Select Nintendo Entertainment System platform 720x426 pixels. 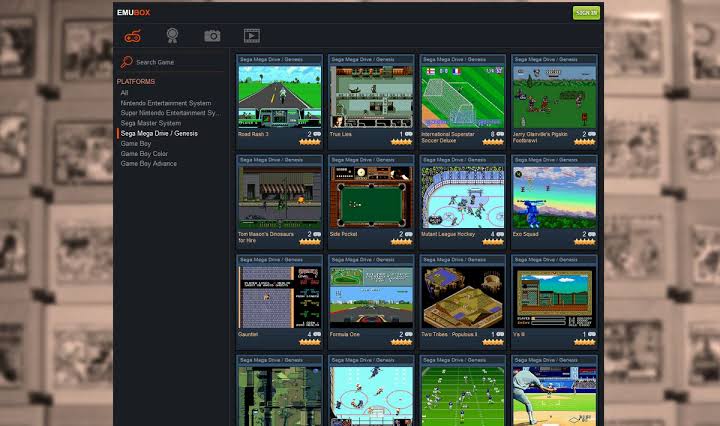coord(166,103)
